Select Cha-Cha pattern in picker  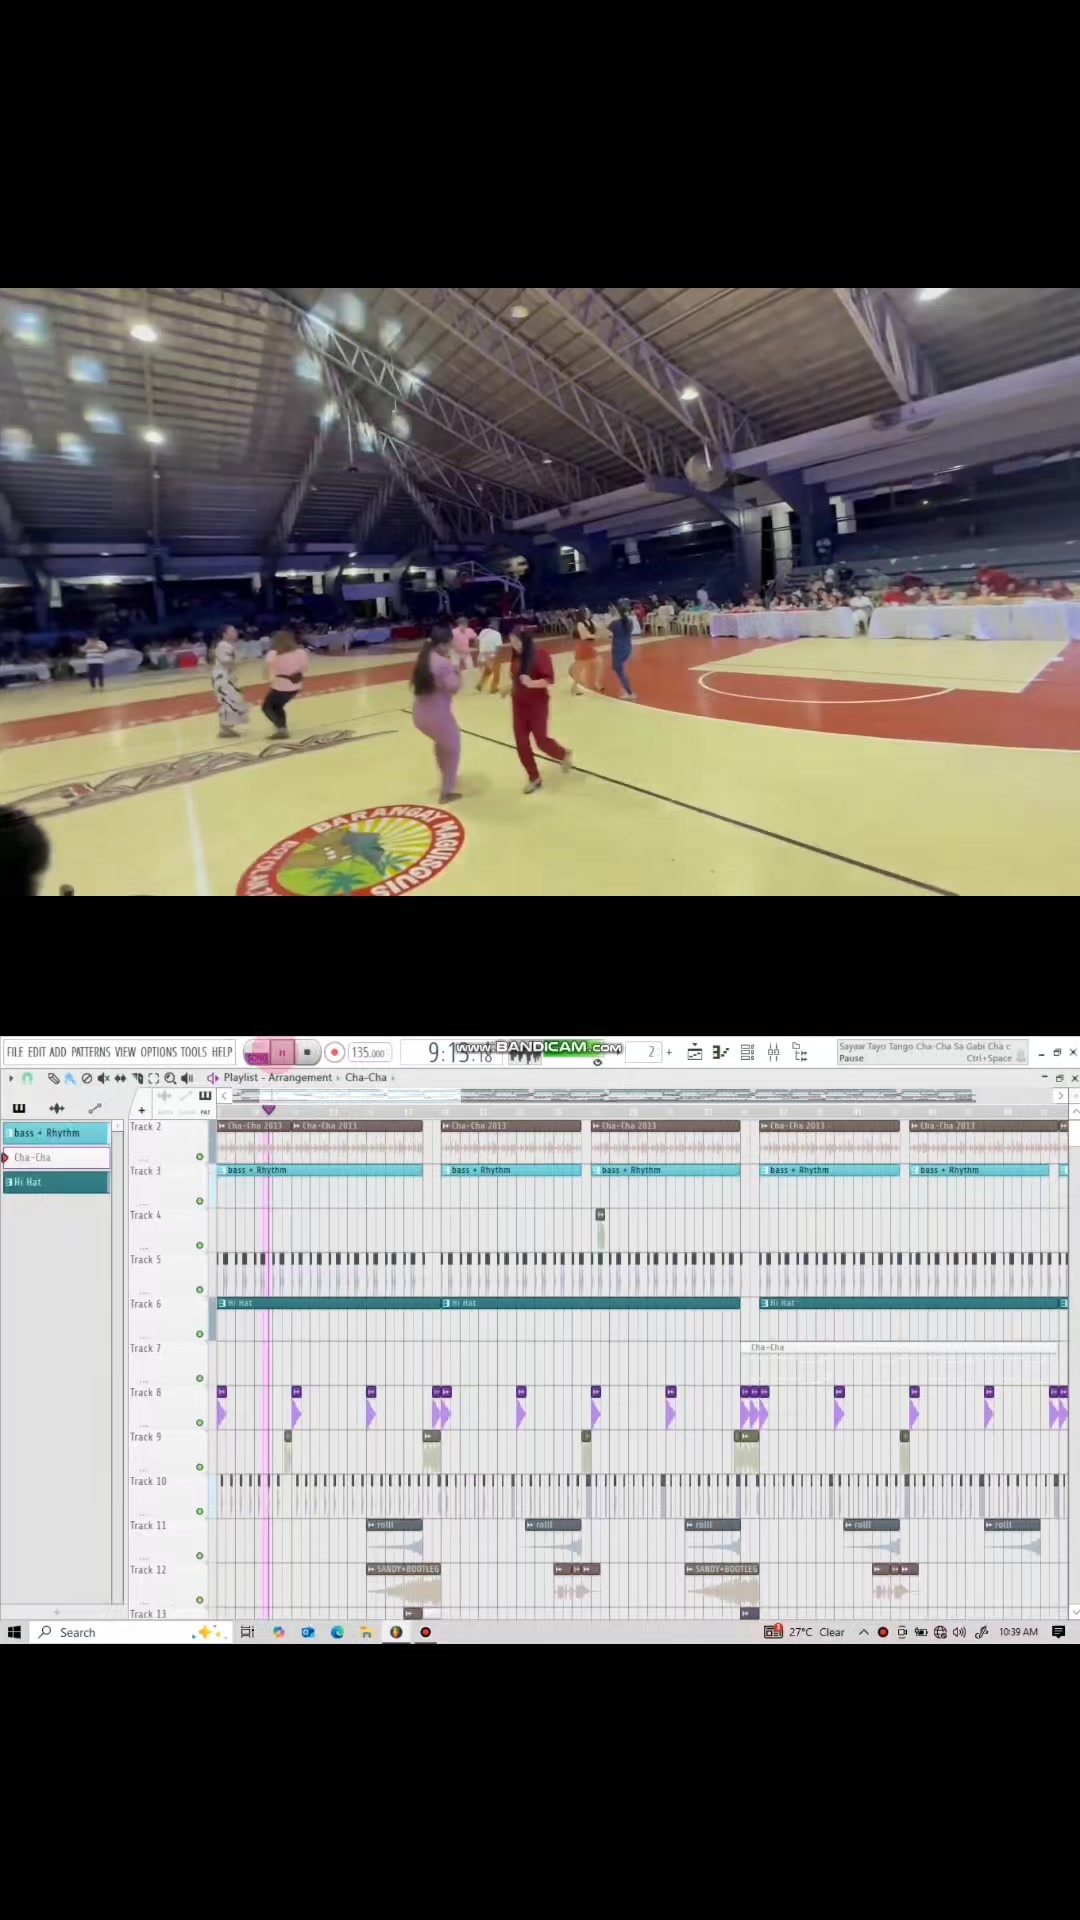[56, 1157]
